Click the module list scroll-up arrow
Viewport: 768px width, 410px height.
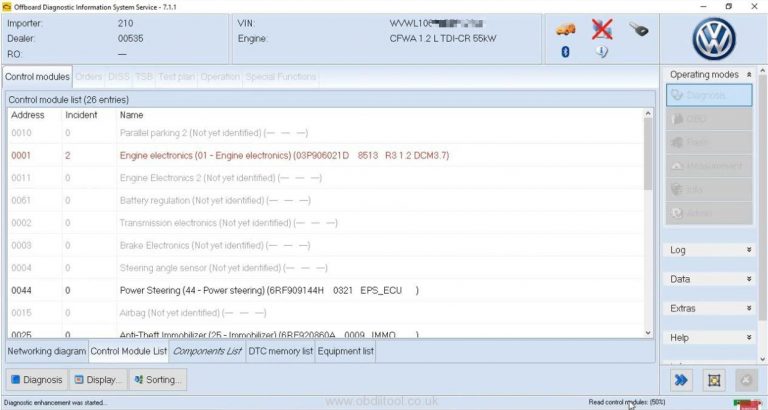[x=648, y=114]
